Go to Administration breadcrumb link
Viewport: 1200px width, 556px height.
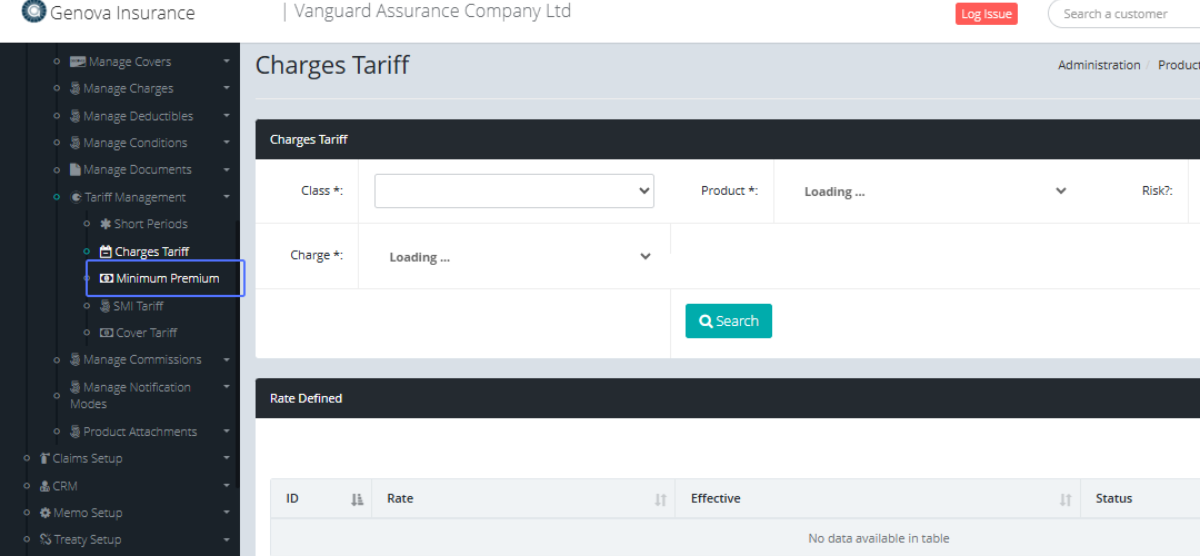coord(1099,65)
